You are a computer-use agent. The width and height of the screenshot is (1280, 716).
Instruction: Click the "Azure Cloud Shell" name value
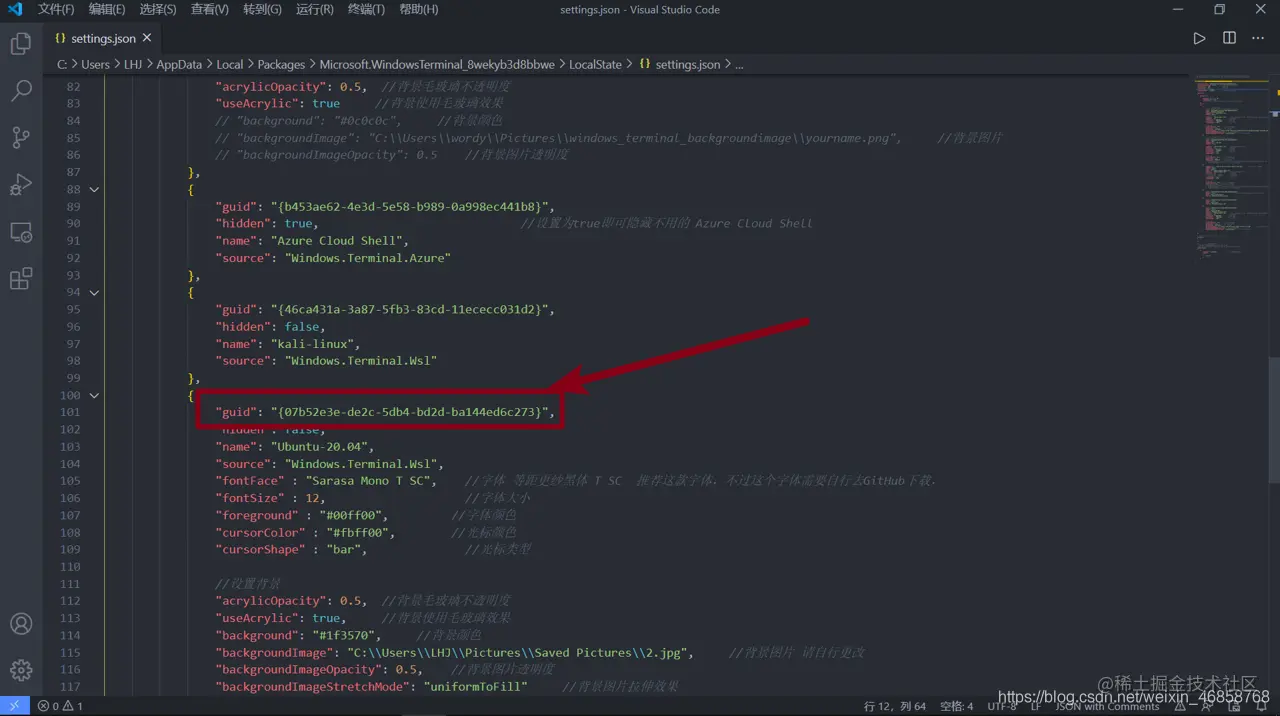coord(336,240)
